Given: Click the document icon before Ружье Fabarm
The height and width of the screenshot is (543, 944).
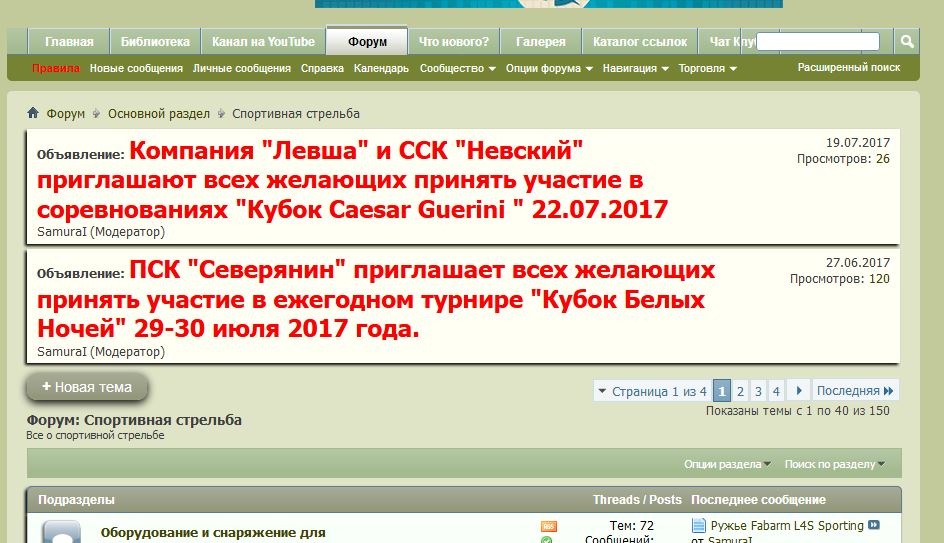Looking at the screenshot, I should pos(699,525).
